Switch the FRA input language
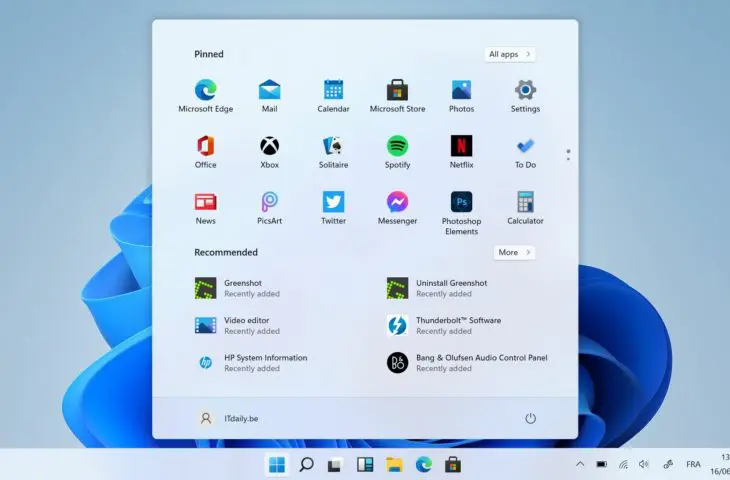The height and width of the screenshot is (480, 730). coord(693,464)
